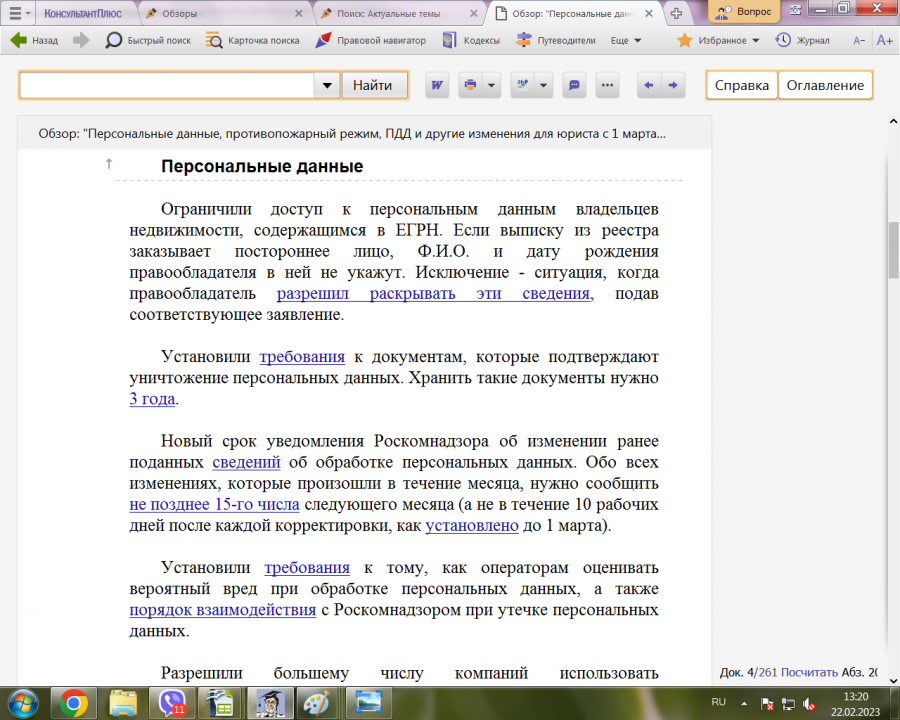Click the Найти button

tap(373, 86)
